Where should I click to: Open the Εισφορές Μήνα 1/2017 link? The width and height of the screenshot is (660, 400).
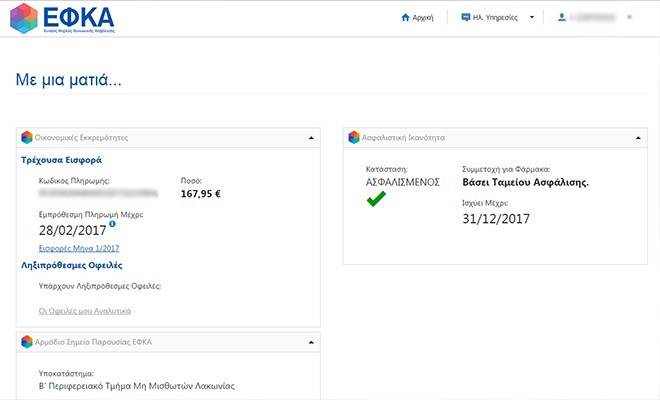point(79,248)
